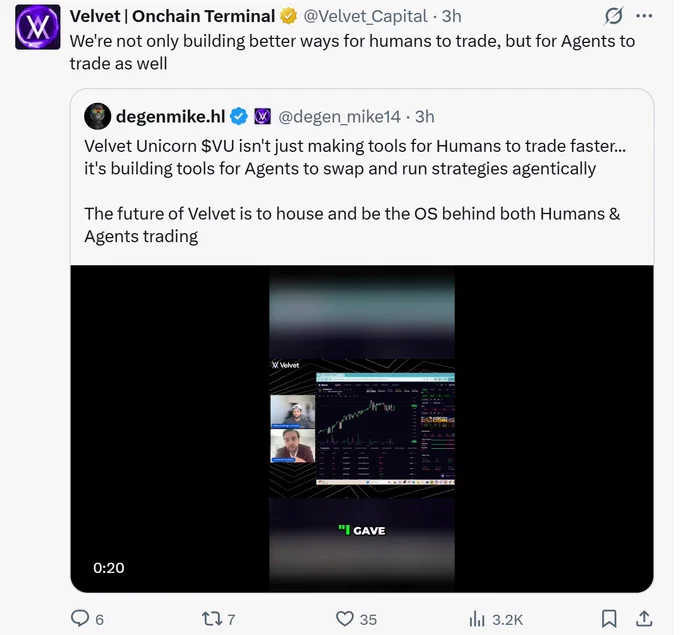Click the blue verified checkmark of degenmike.hl

[x=239, y=116]
